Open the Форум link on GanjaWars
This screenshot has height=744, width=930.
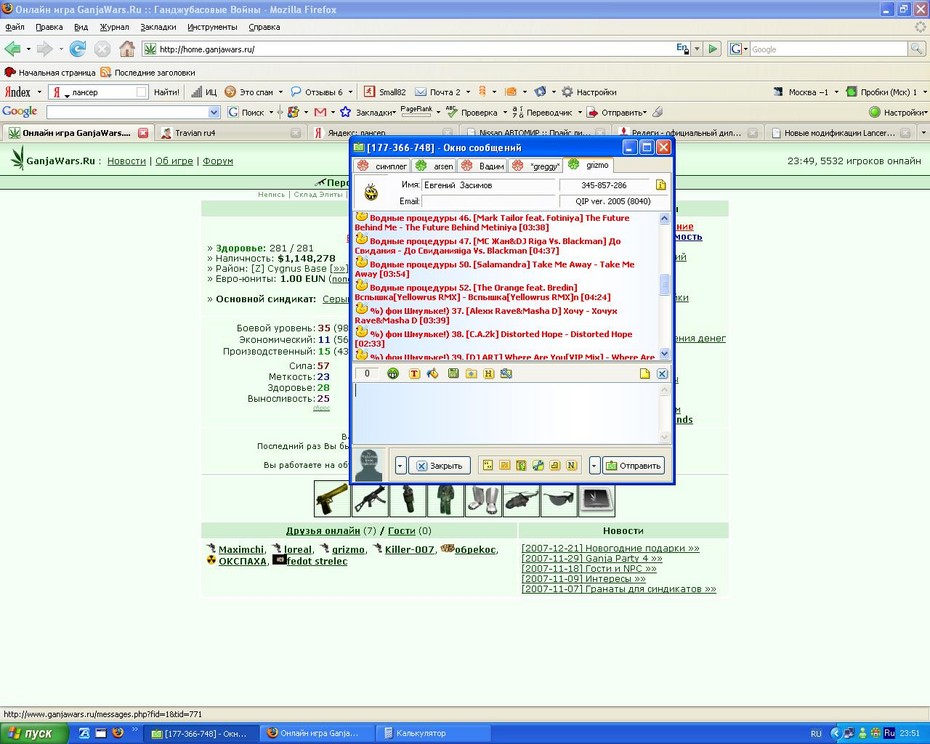coord(218,161)
